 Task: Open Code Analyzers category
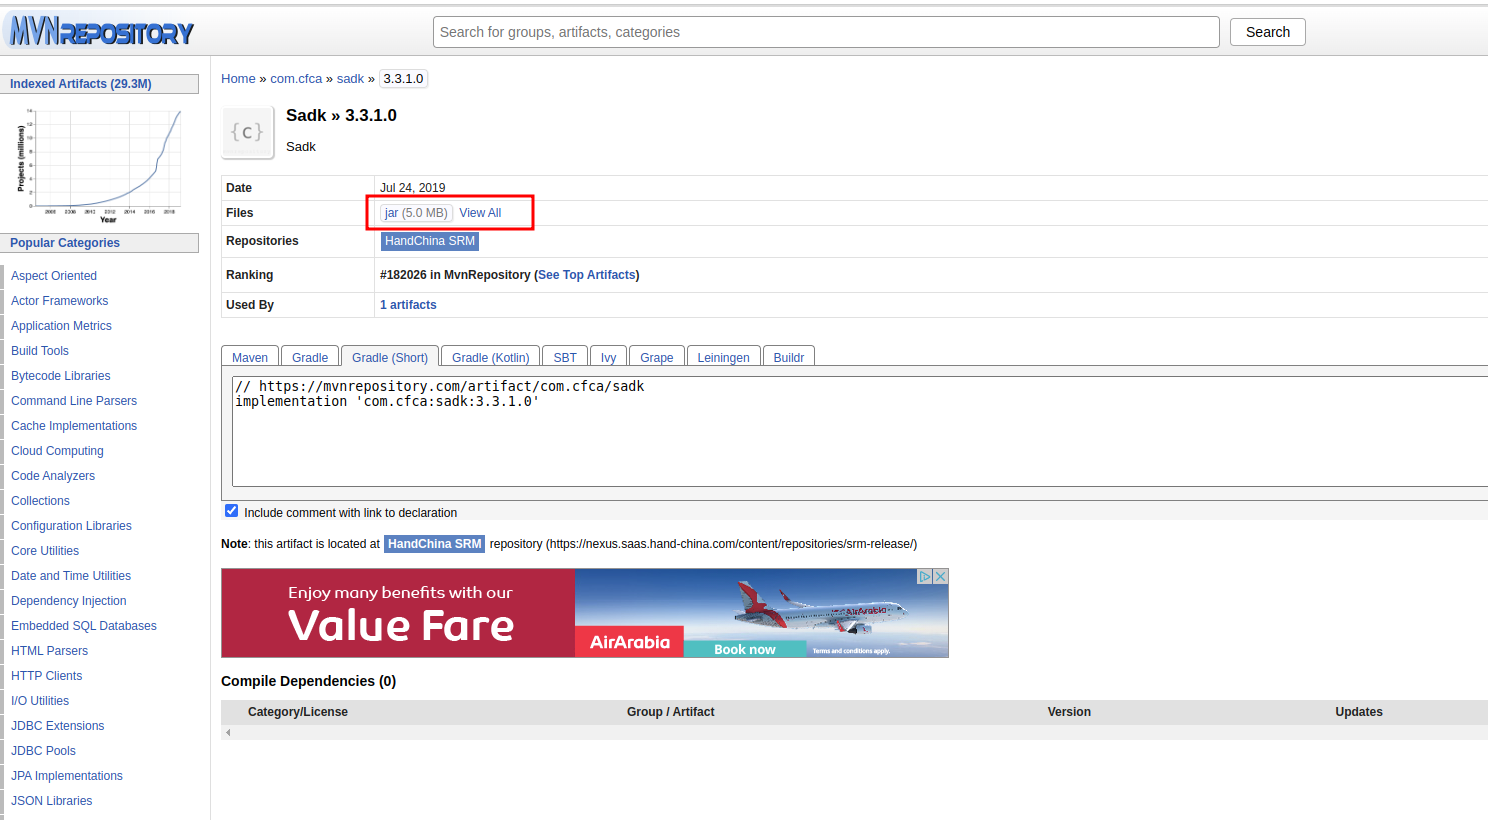[53, 476]
